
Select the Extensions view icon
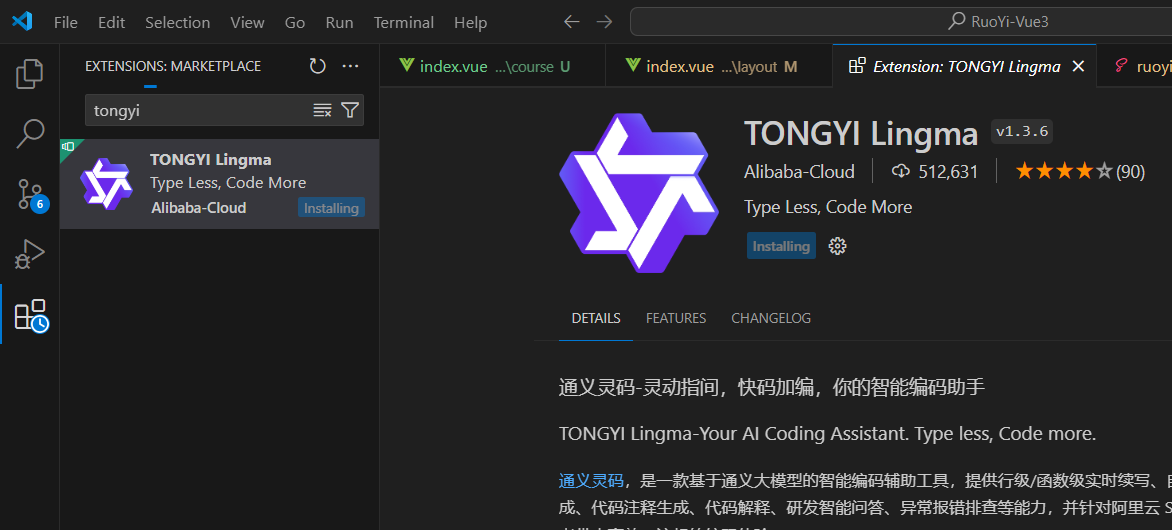point(31,315)
